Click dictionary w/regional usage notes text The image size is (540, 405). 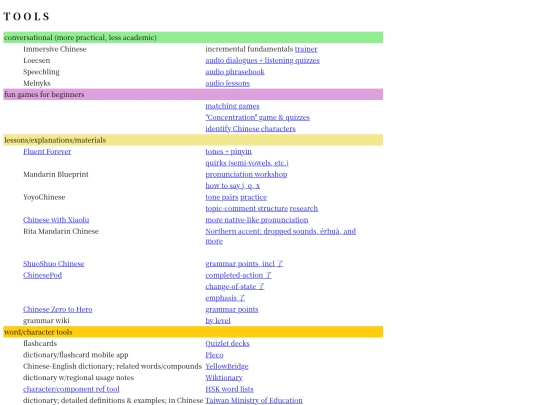(x=78, y=377)
